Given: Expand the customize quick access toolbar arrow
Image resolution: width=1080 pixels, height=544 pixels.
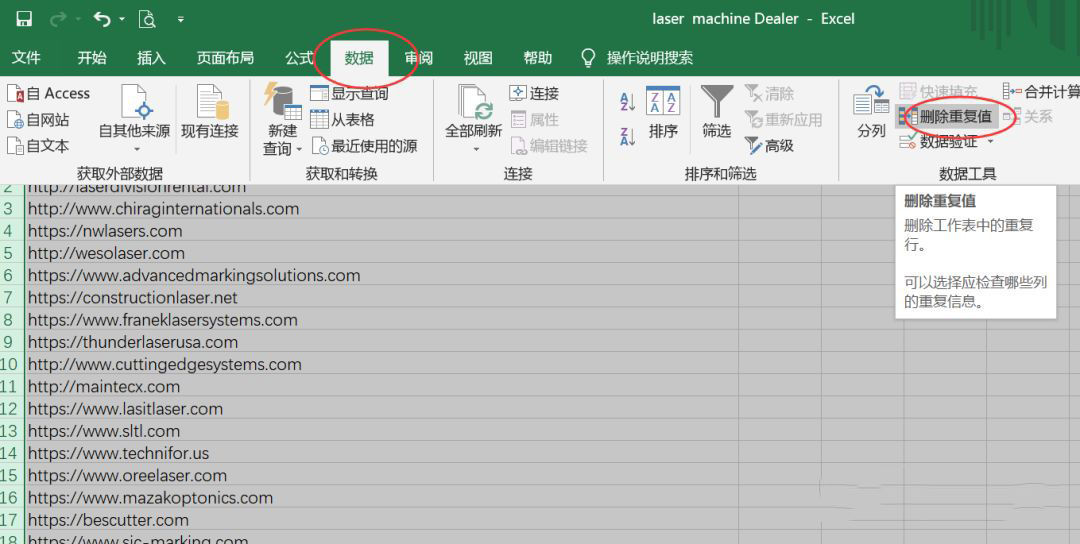Looking at the screenshot, I should tap(180, 19).
